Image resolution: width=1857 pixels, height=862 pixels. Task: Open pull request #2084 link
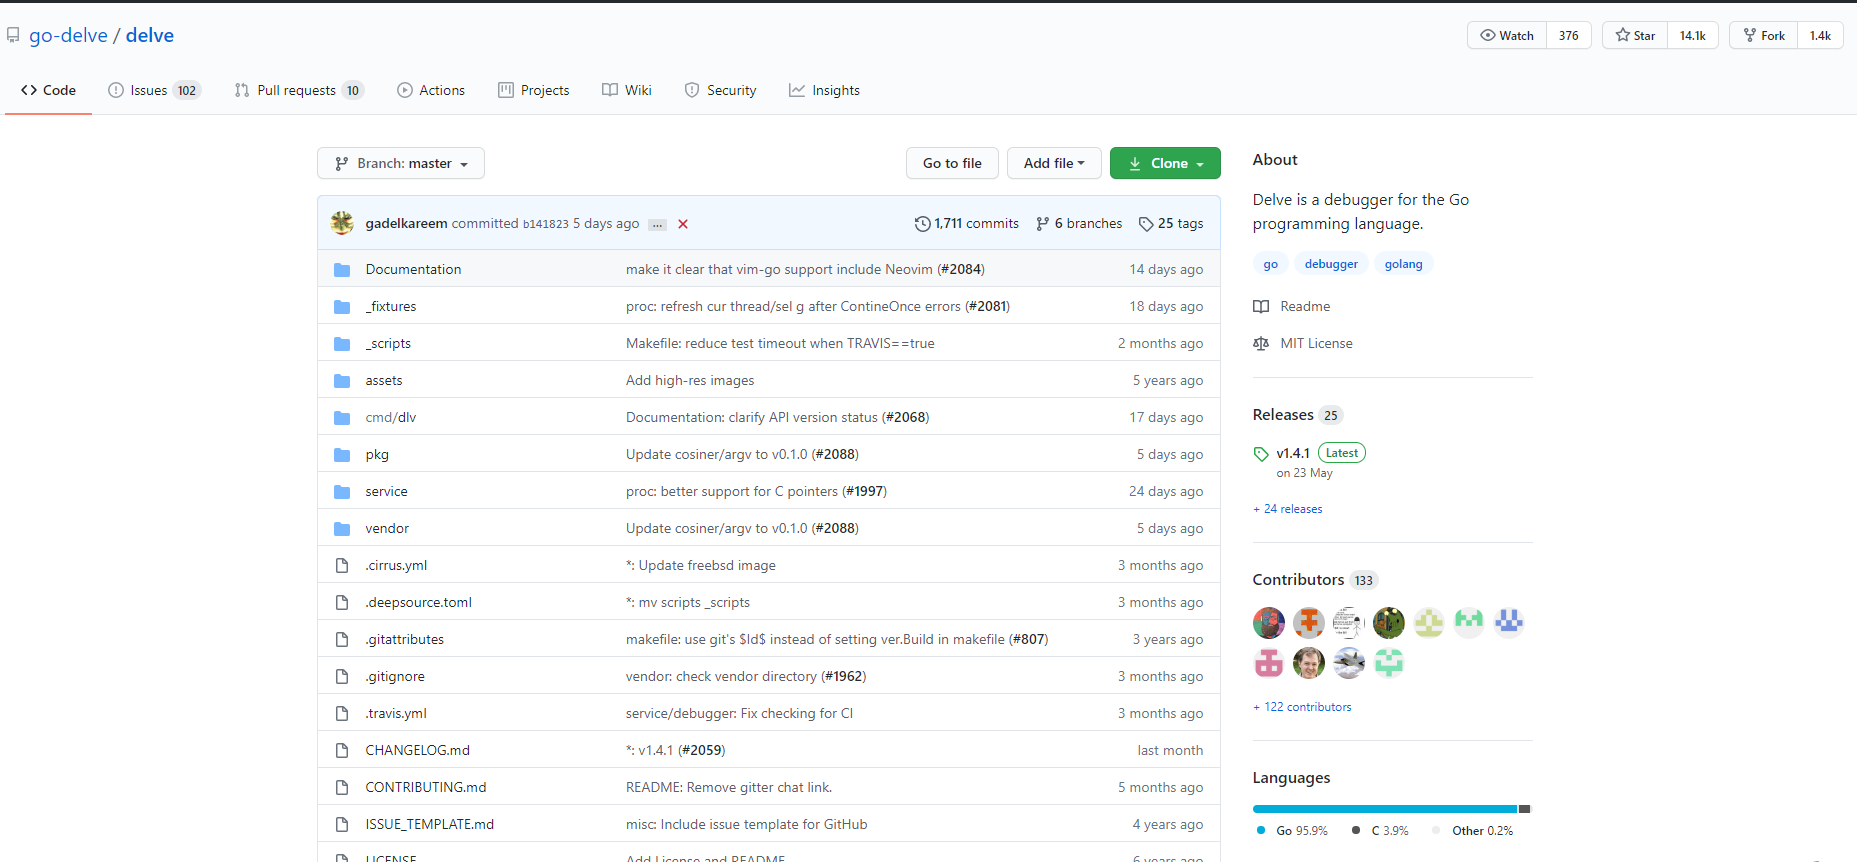961,270
